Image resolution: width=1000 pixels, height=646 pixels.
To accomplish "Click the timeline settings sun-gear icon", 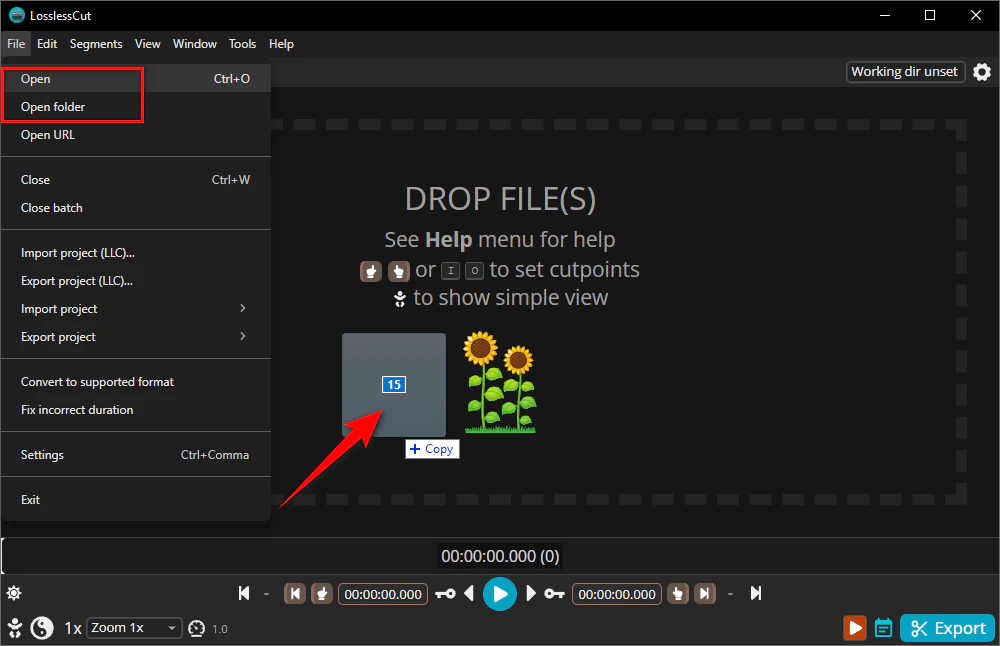I will tap(14, 593).
